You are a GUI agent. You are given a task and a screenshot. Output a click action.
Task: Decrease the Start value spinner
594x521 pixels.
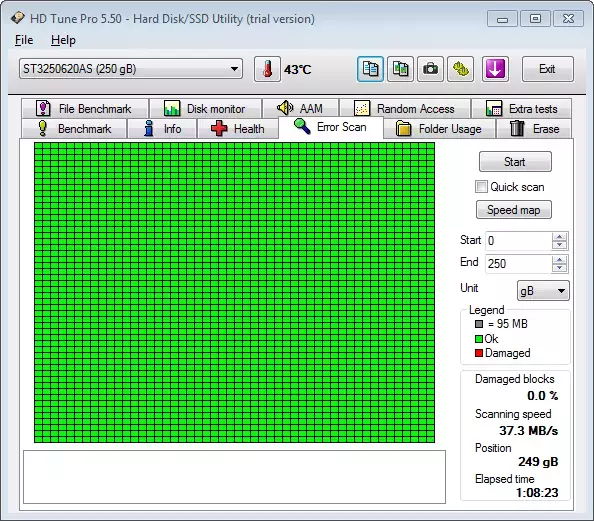[560, 245]
